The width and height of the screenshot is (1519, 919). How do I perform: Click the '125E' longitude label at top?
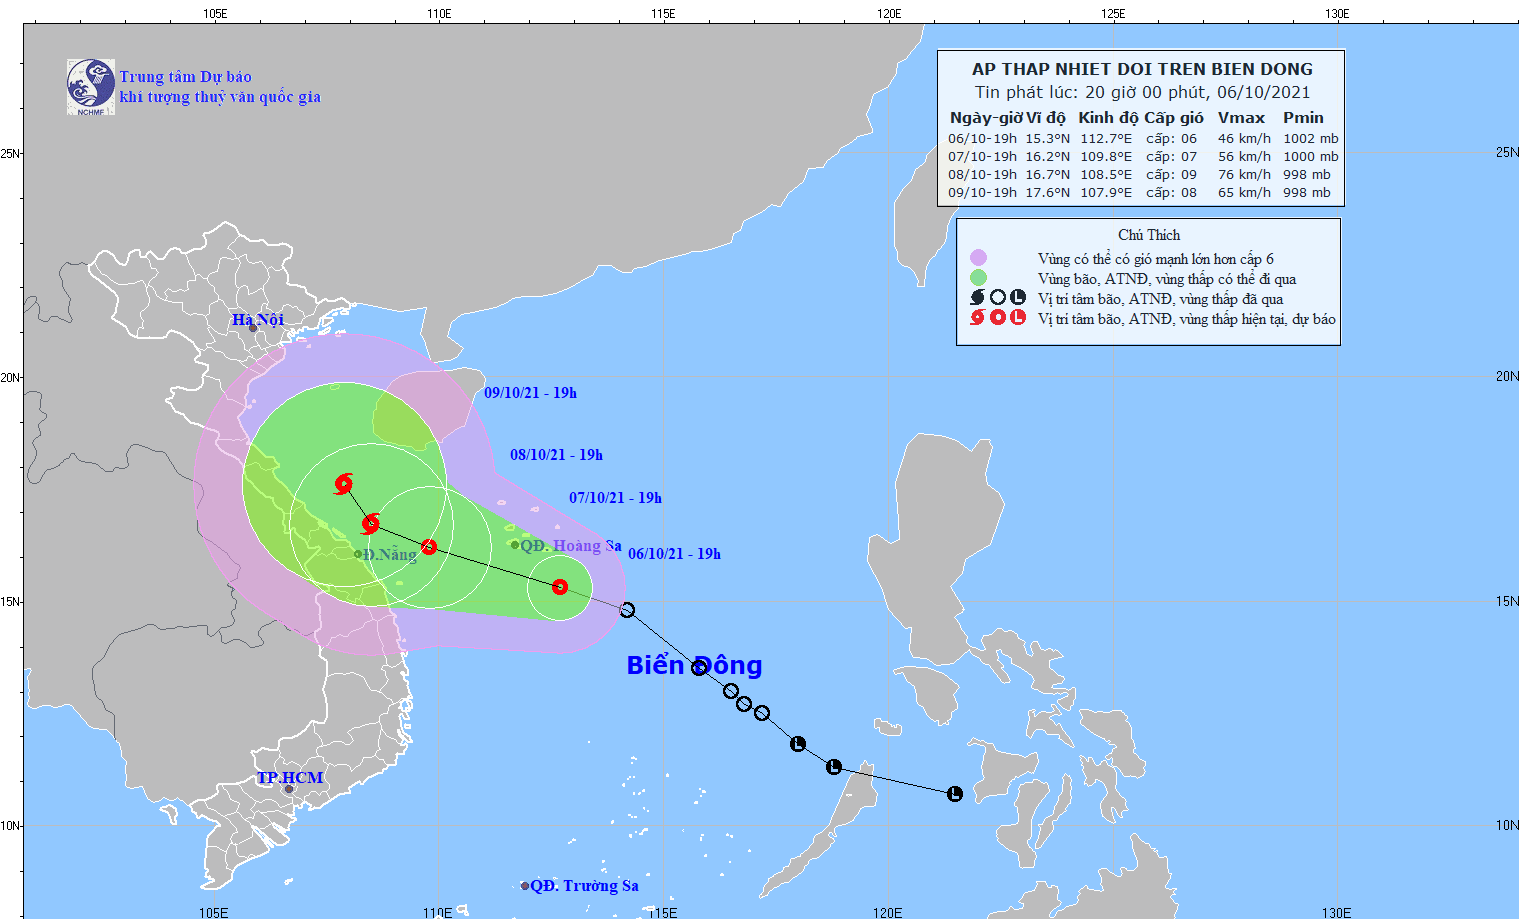point(1113,13)
